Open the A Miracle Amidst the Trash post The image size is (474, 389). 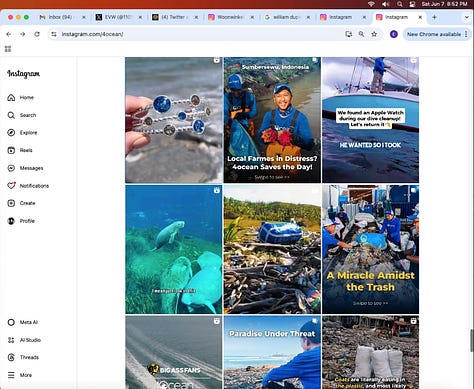pos(370,249)
